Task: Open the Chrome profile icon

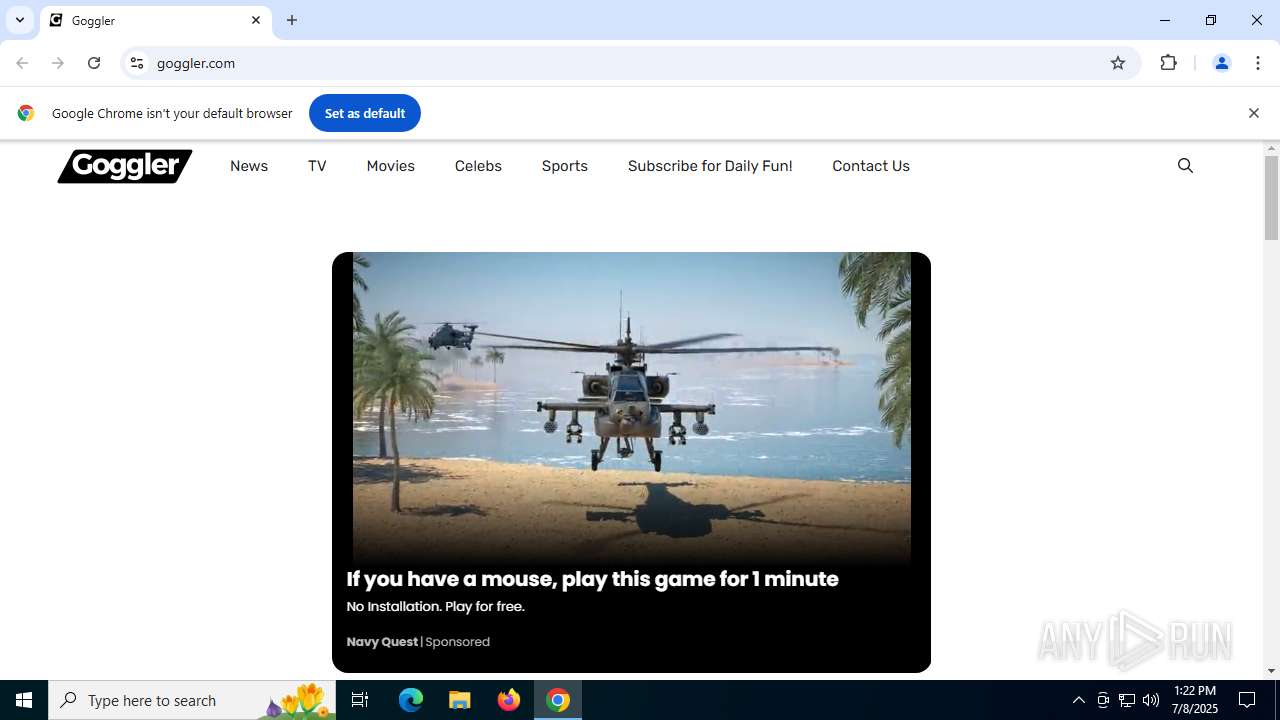Action: click(x=1221, y=63)
